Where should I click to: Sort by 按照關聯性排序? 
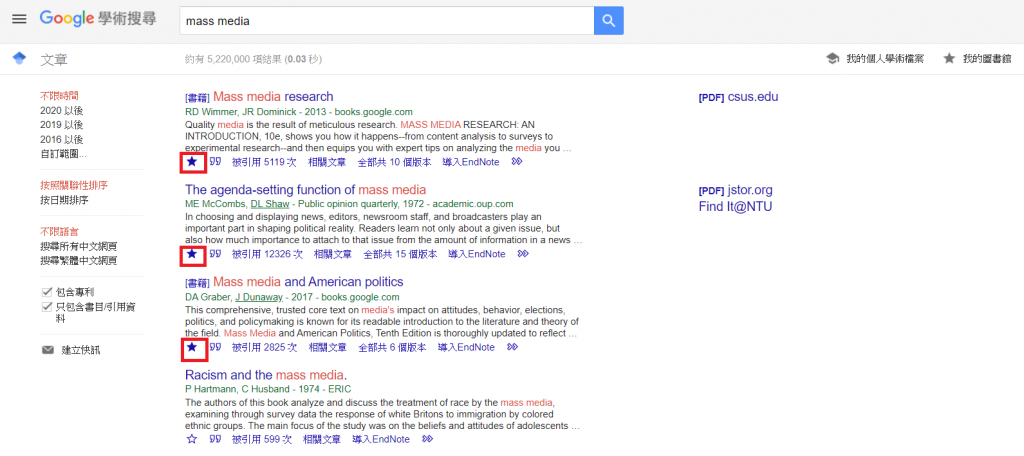tap(74, 186)
